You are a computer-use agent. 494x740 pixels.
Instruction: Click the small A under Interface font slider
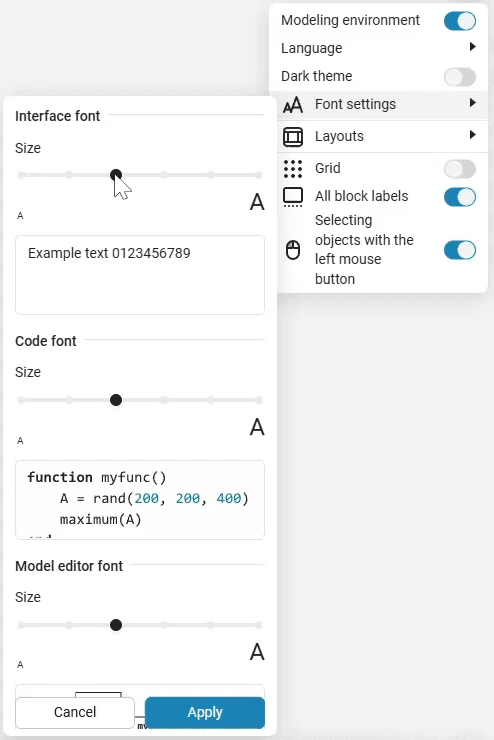tap(20, 216)
